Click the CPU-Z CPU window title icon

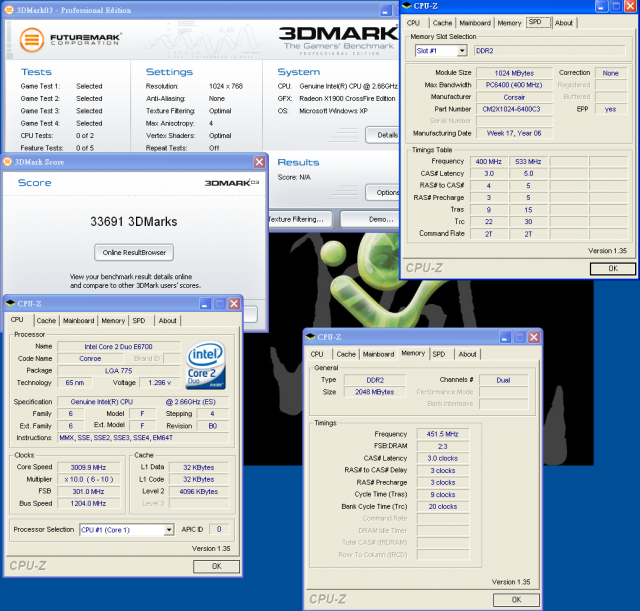(11, 303)
